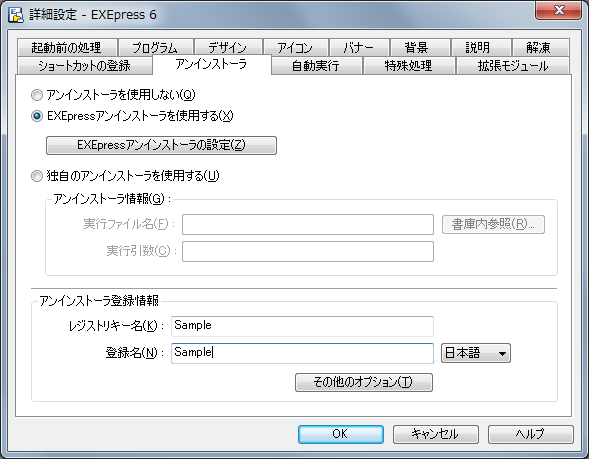Click the EXEpressアンインストーラの設定 button

point(161,145)
